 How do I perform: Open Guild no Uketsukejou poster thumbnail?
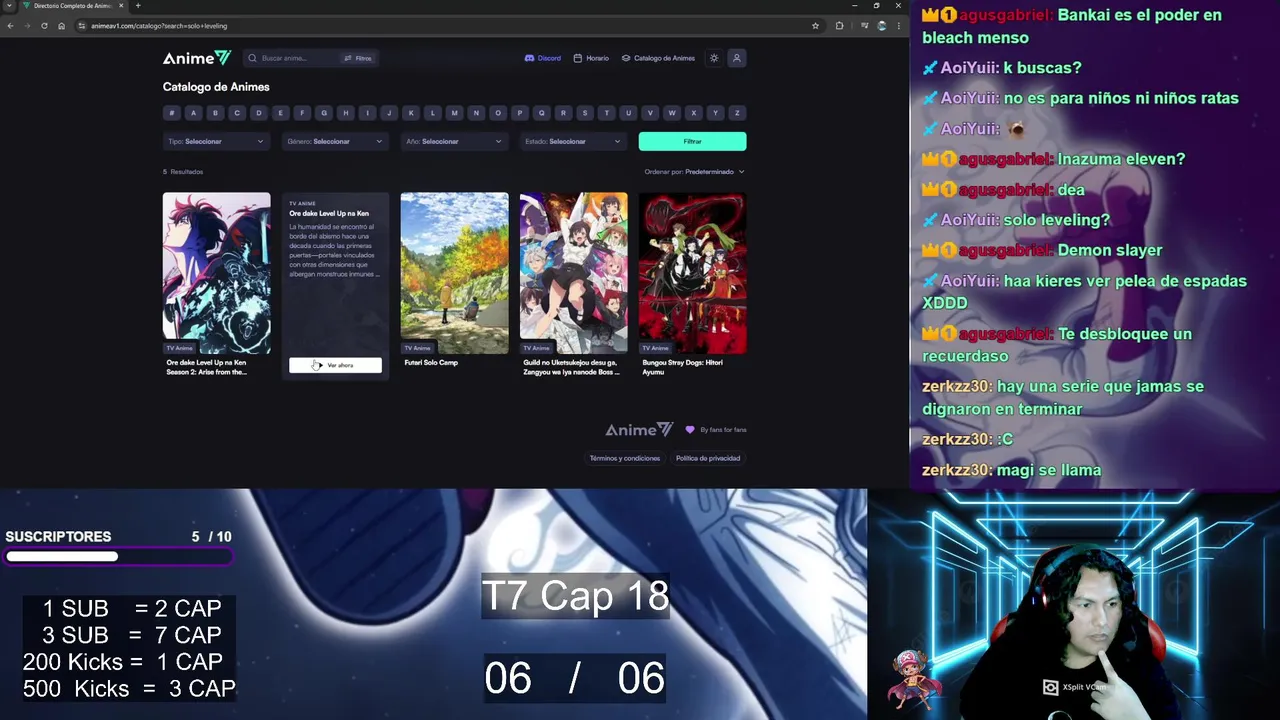573,273
